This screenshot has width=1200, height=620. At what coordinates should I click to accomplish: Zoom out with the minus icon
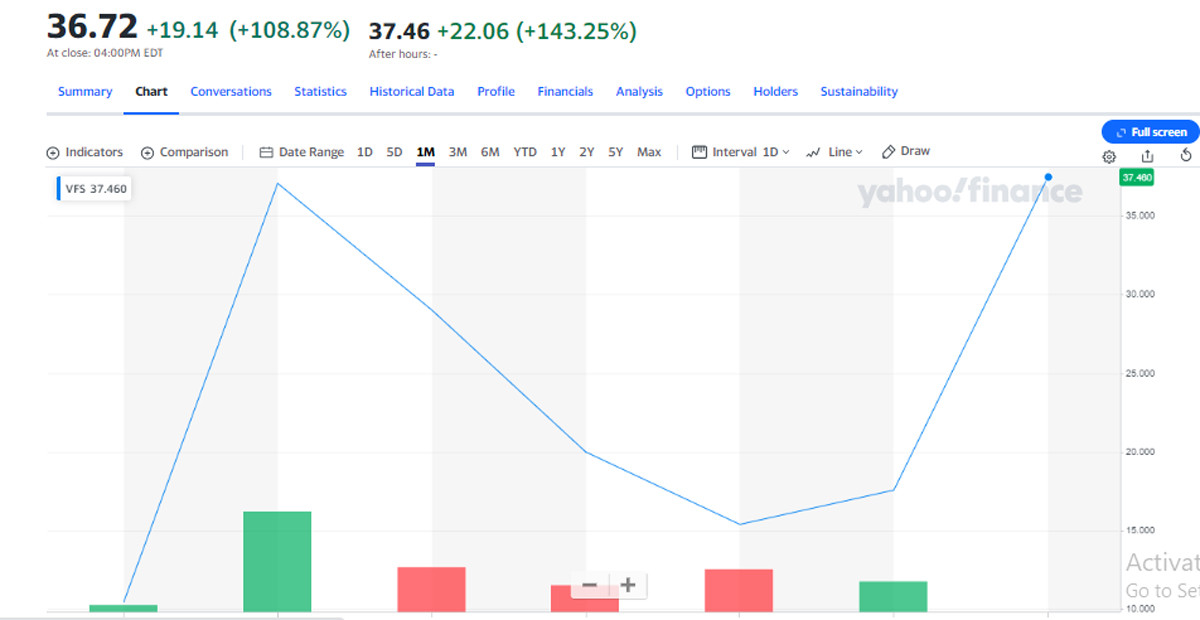[590, 585]
